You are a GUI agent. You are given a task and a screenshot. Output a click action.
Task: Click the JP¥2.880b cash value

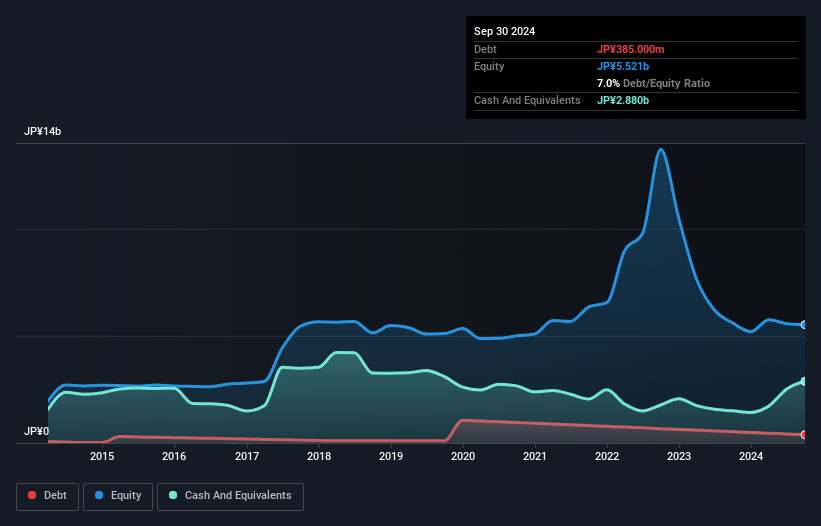623,100
